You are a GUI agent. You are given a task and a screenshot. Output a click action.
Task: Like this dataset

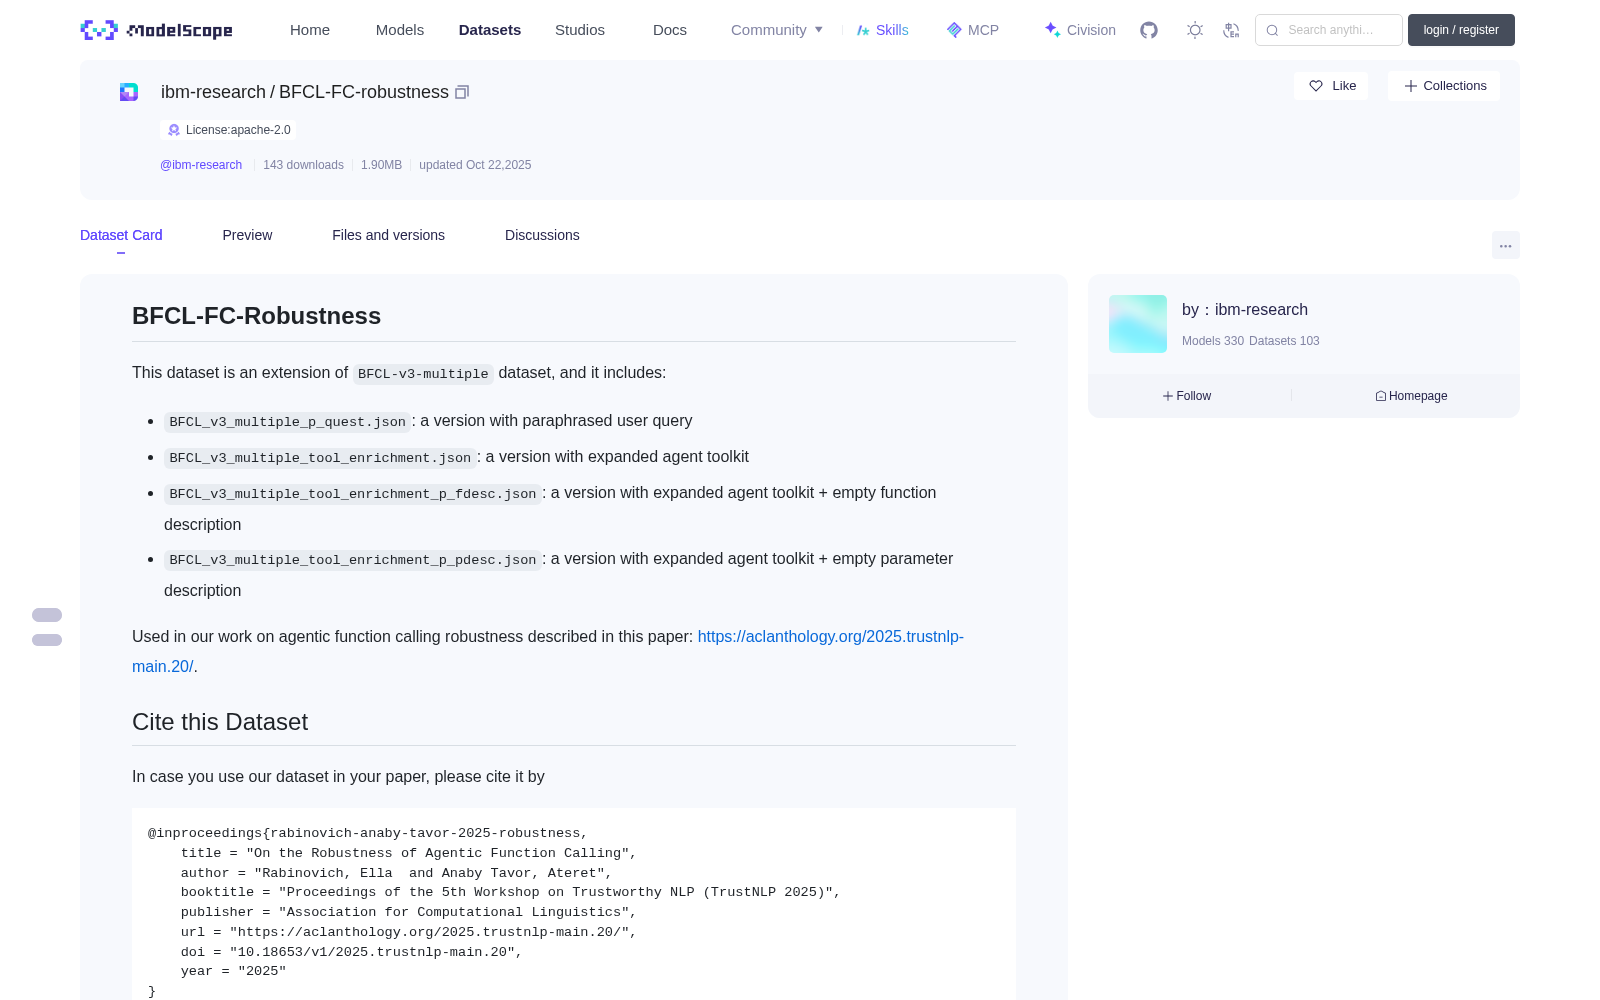tap(1331, 86)
